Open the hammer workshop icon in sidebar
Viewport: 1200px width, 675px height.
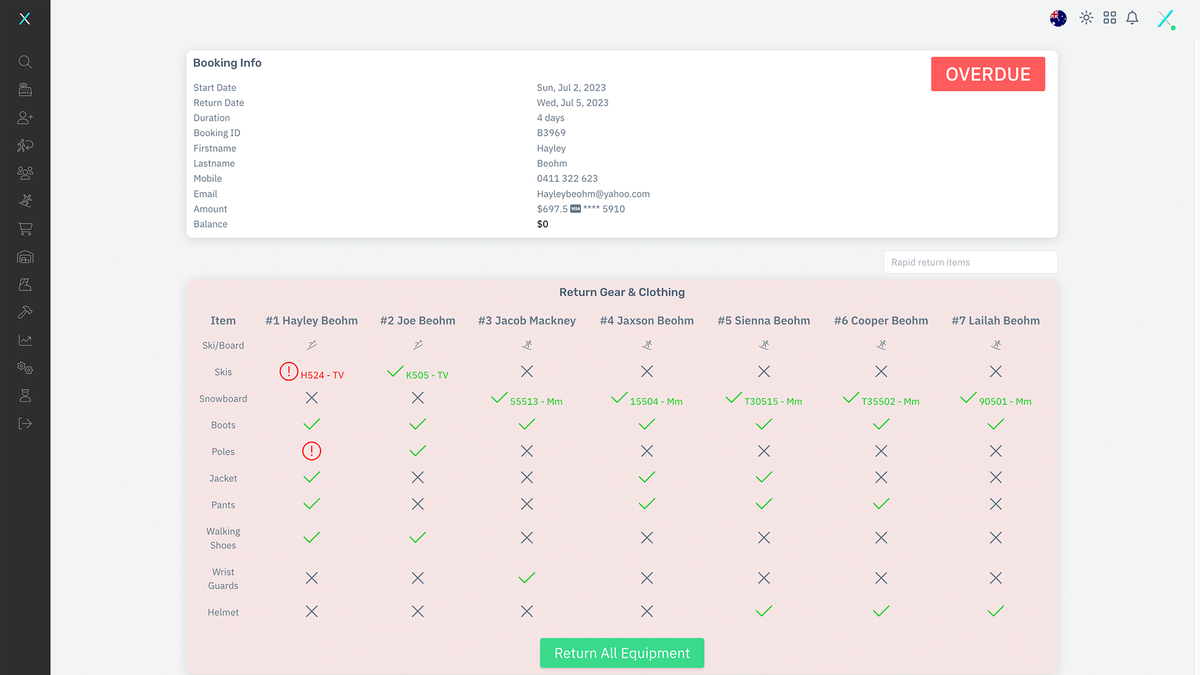(x=25, y=312)
